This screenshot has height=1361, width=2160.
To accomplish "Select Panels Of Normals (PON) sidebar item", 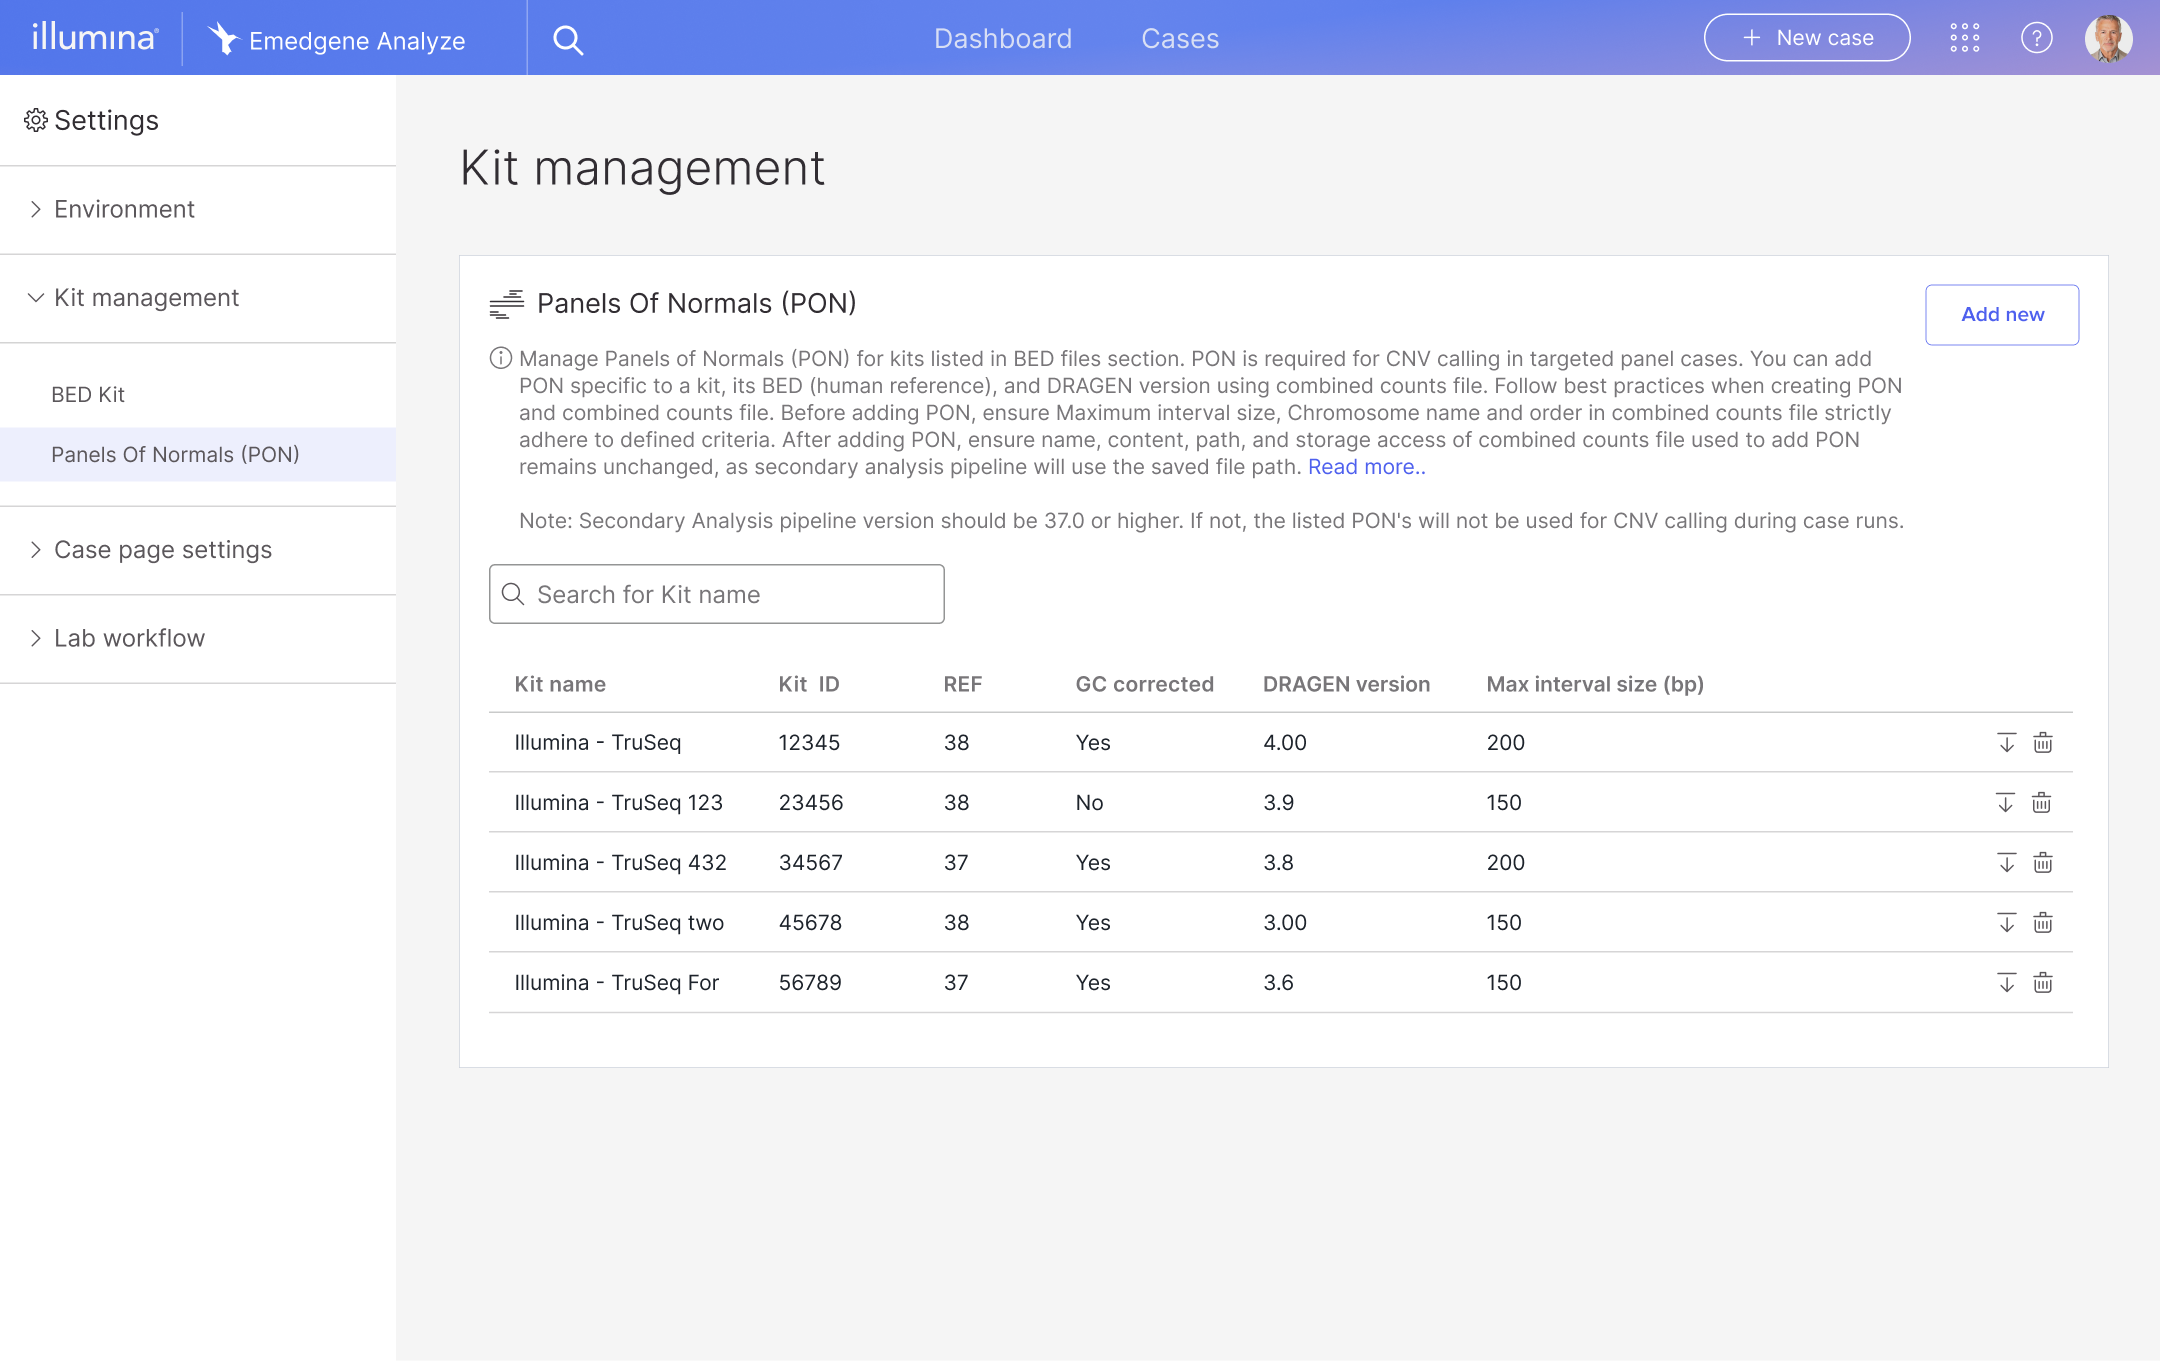I will [x=198, y=454].
